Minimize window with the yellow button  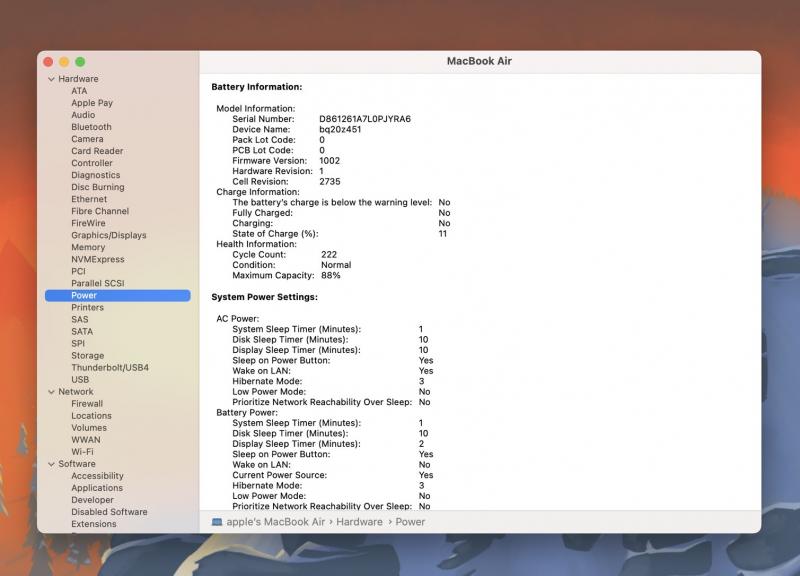64,62
